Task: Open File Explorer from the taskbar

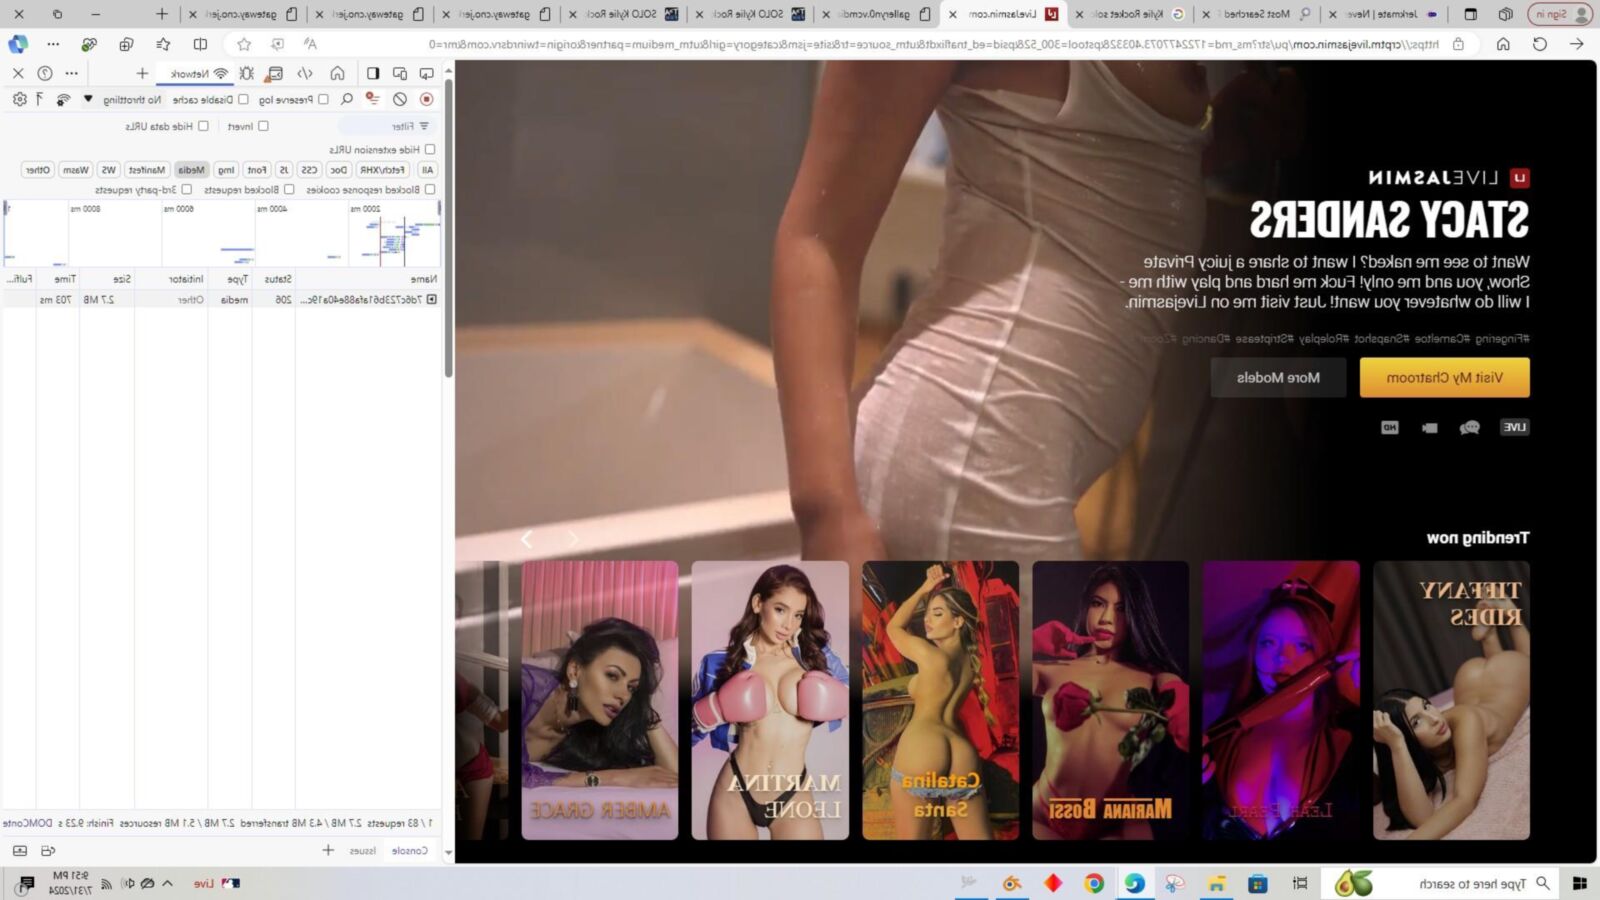Action: click(x=1216, y=883)
